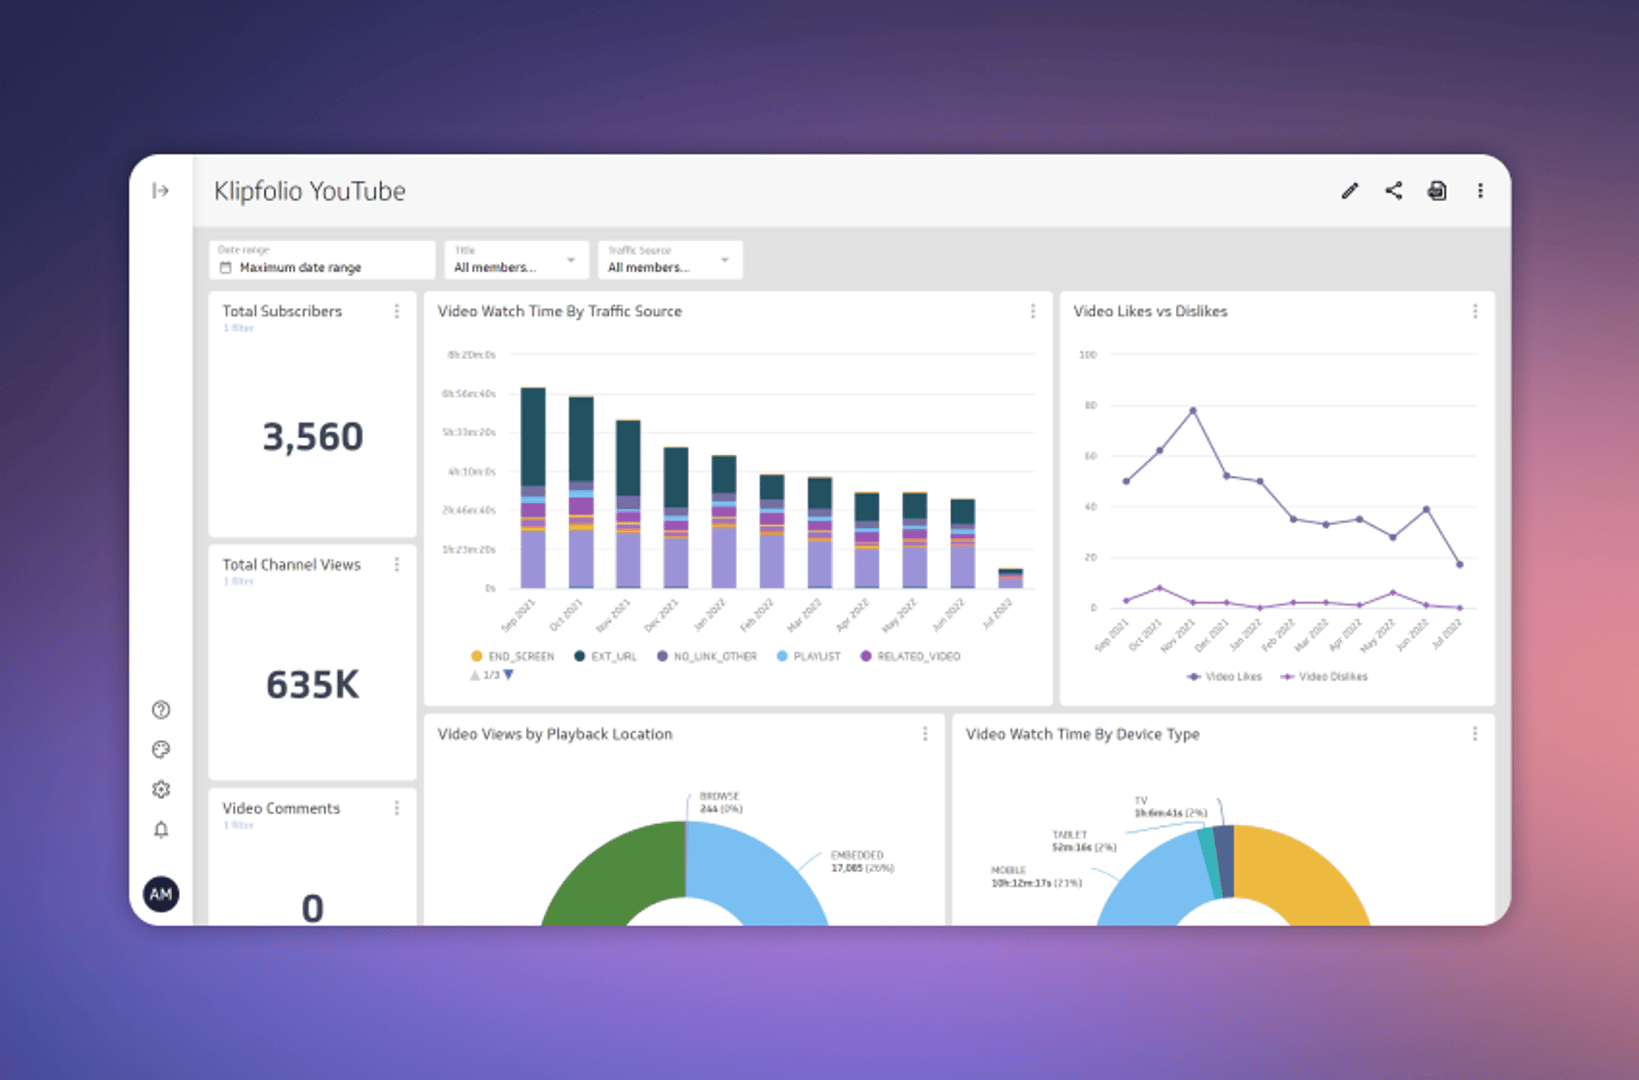
Task: Open Video Views by Playback Location menu
Action: pyautogui.click(x=925, y=734)
